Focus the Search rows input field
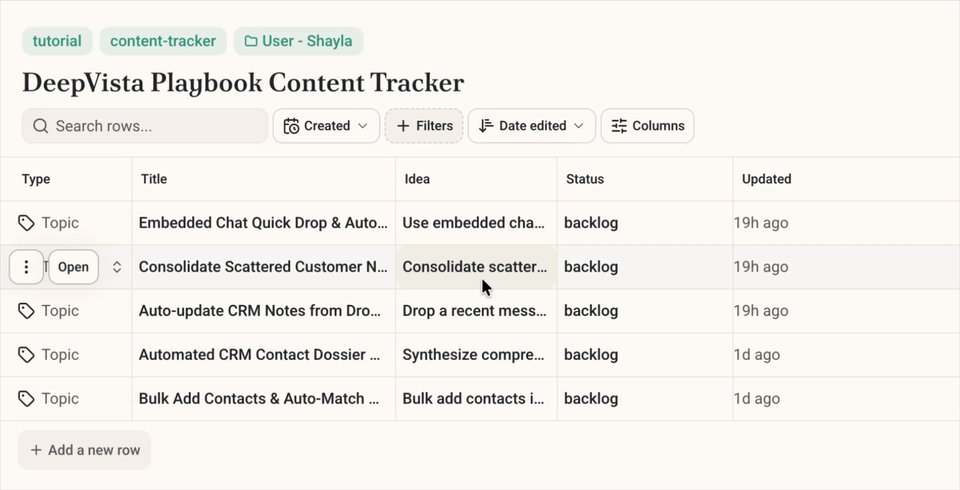960x490 pixels. click(x=145, y=126)
